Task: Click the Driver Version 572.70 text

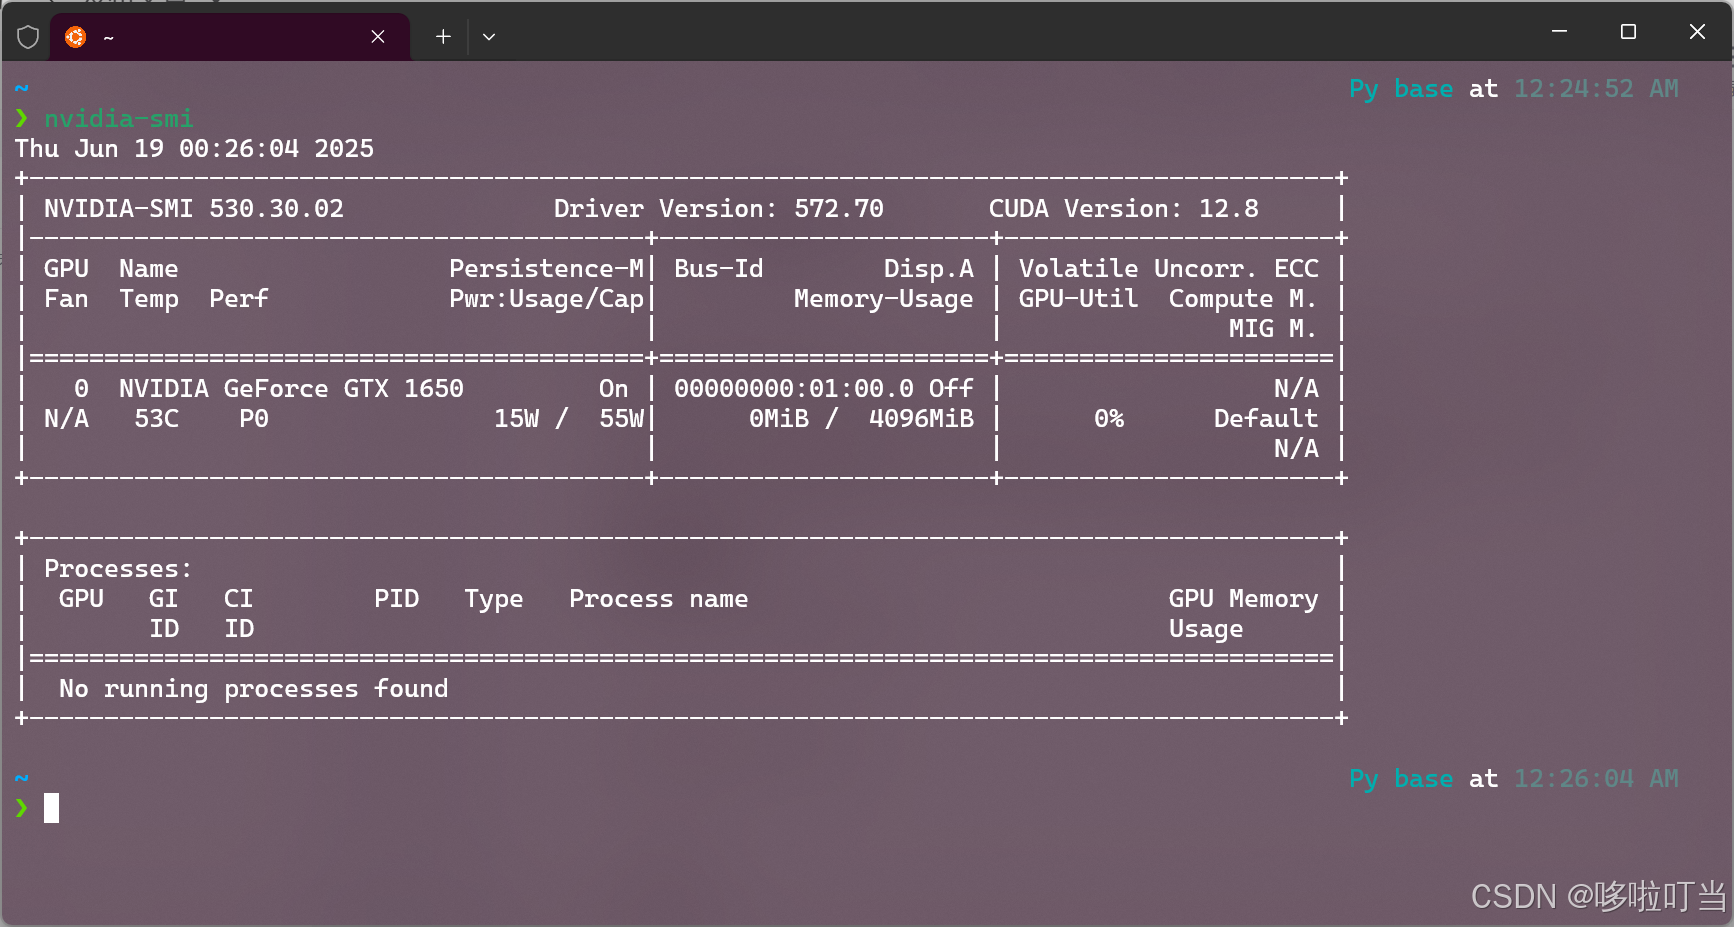Action: [x=718, y=208]
